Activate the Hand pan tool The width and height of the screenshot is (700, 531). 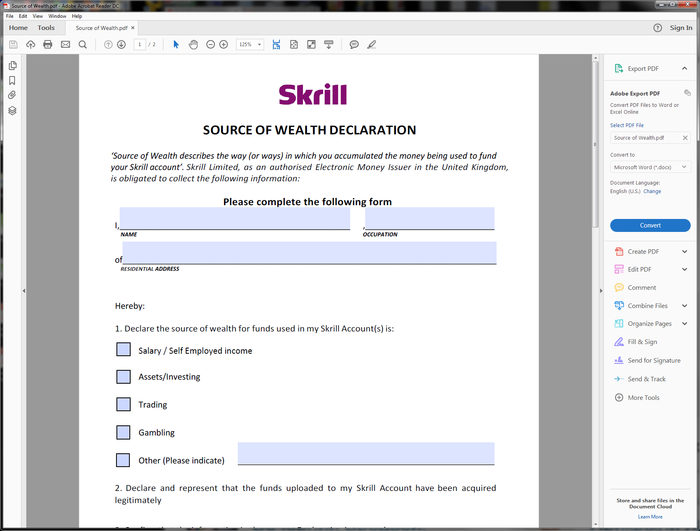[x=193, y=45]
